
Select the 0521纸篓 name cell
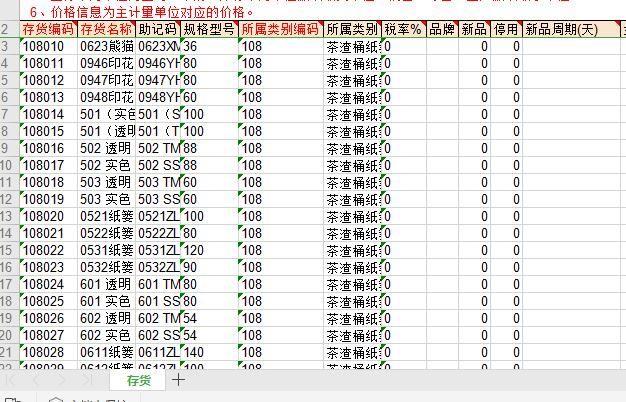[106, 216]
